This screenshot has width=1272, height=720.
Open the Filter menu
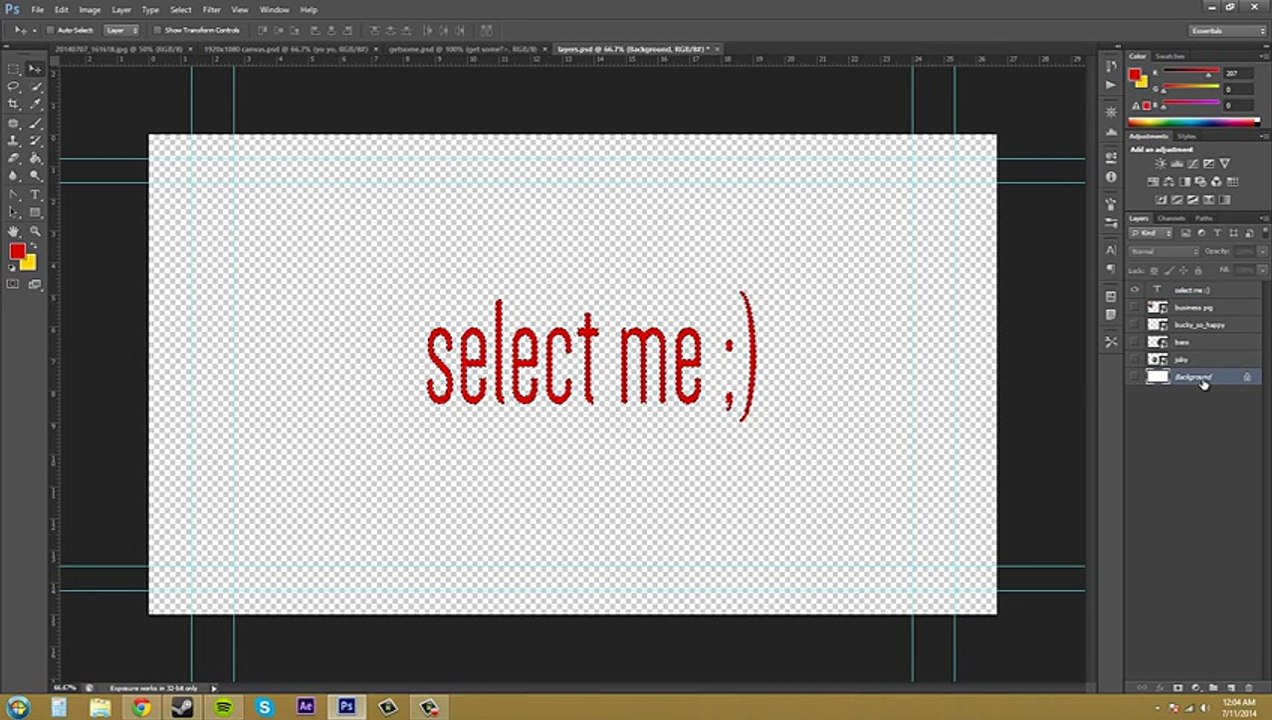[x=211, y=9]
